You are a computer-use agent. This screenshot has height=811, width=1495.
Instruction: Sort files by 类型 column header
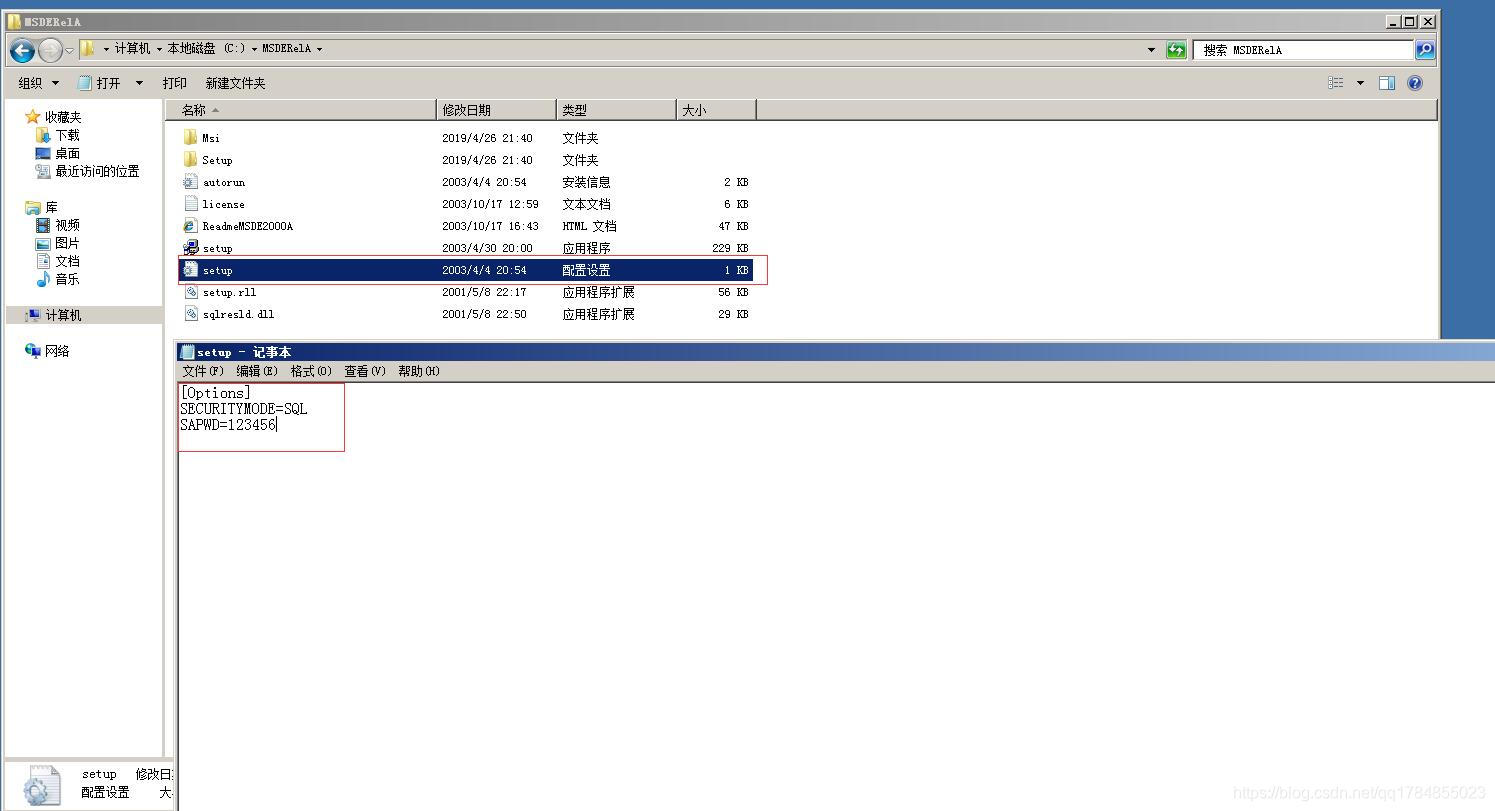click(616, 110)
